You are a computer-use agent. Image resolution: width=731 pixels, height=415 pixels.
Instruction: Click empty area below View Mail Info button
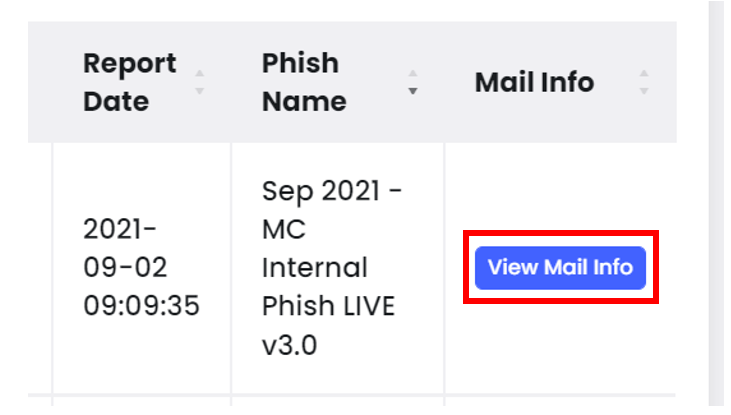tap(560, 349)
